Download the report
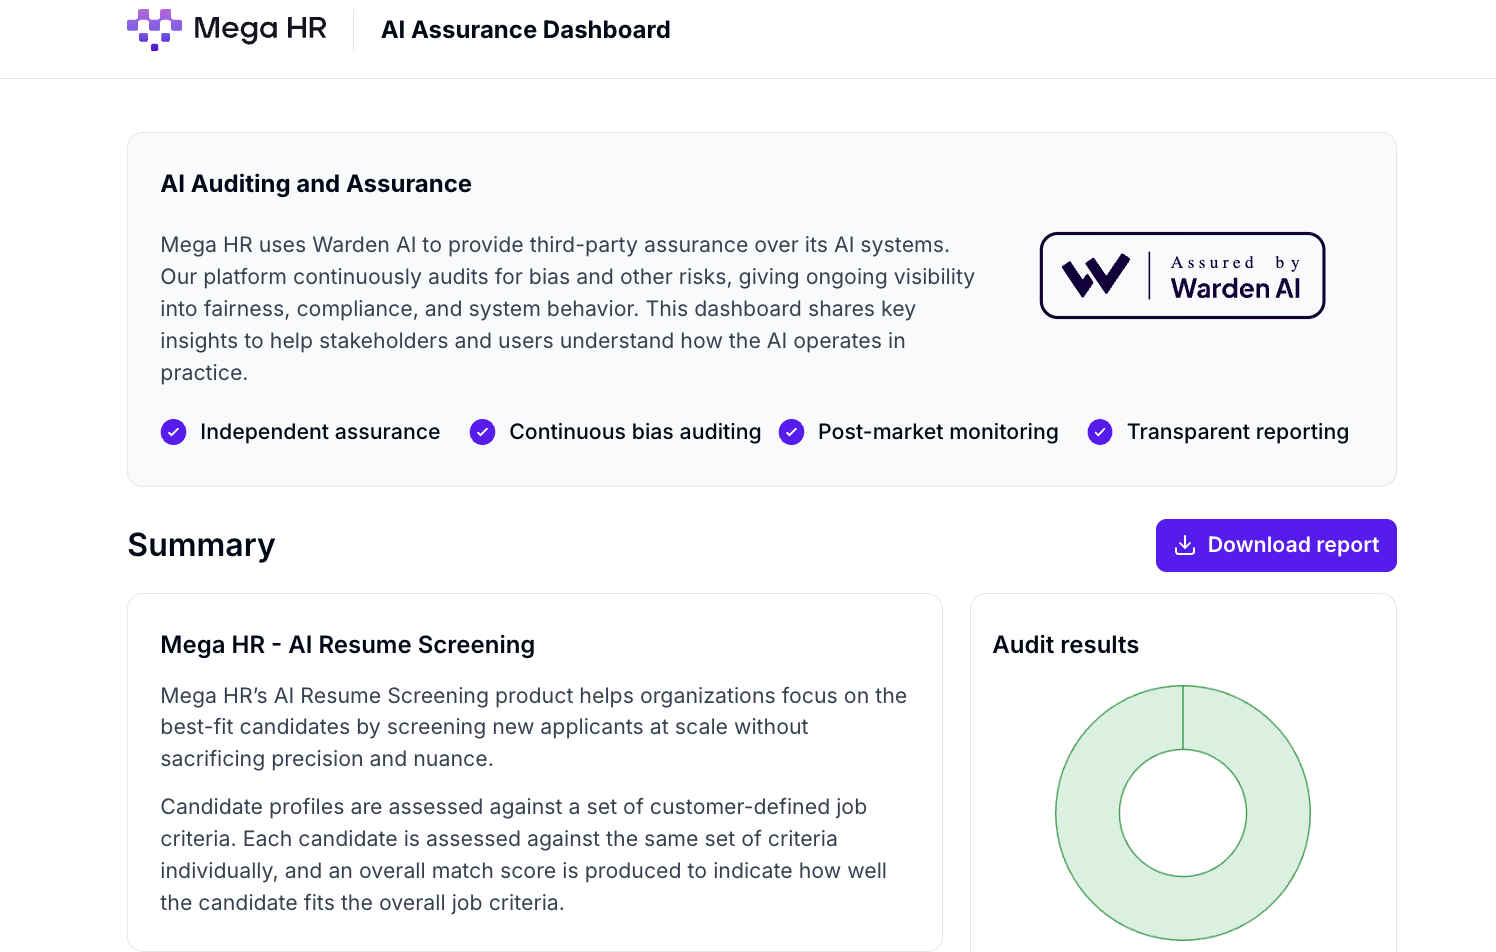This screenshot has height=952, width=1496. pyautogui.click(x=1276, y=545)
